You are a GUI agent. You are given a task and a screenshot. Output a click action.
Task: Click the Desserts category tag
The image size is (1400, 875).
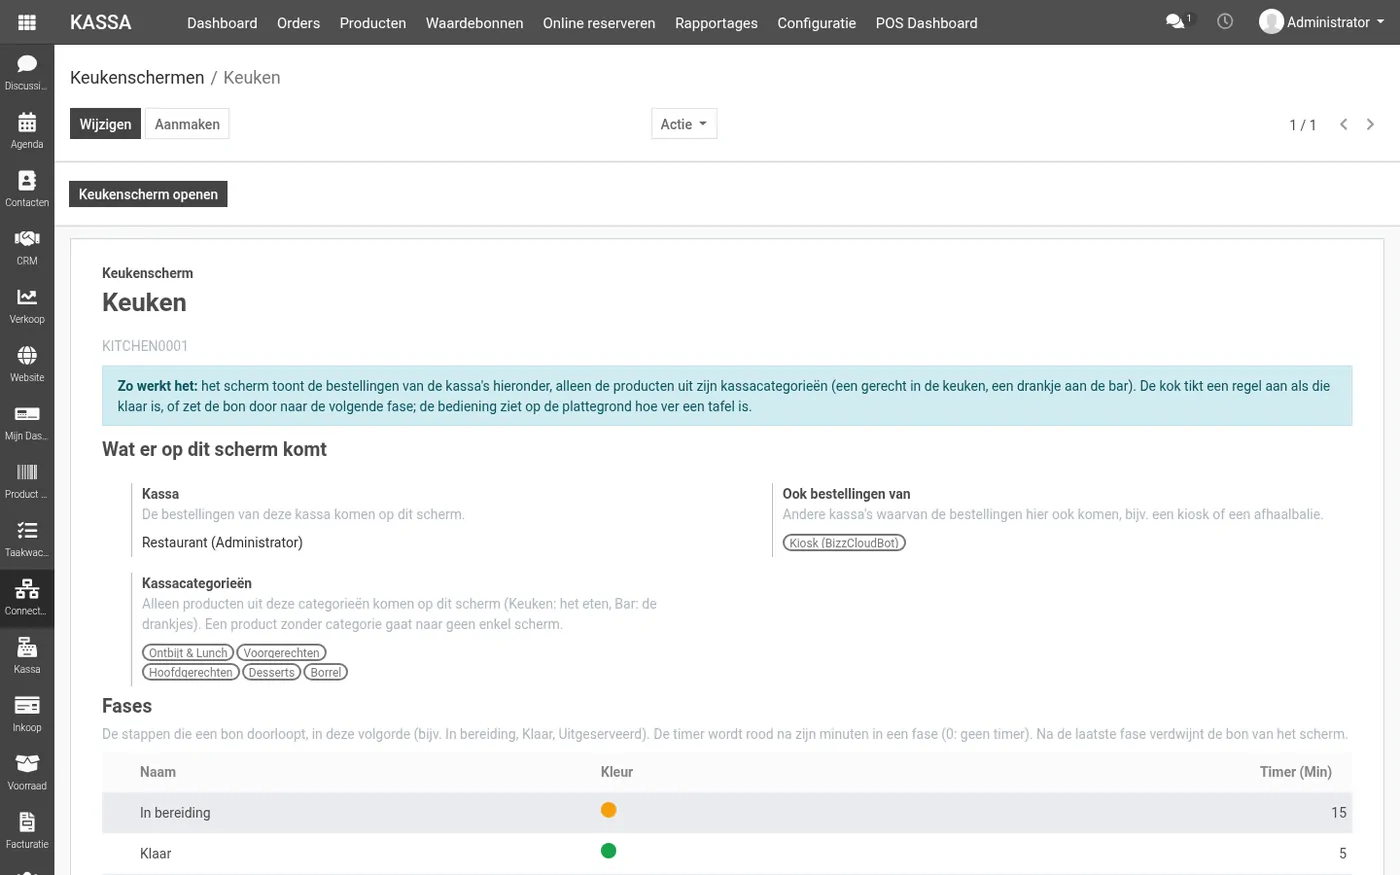pos(271,672)
